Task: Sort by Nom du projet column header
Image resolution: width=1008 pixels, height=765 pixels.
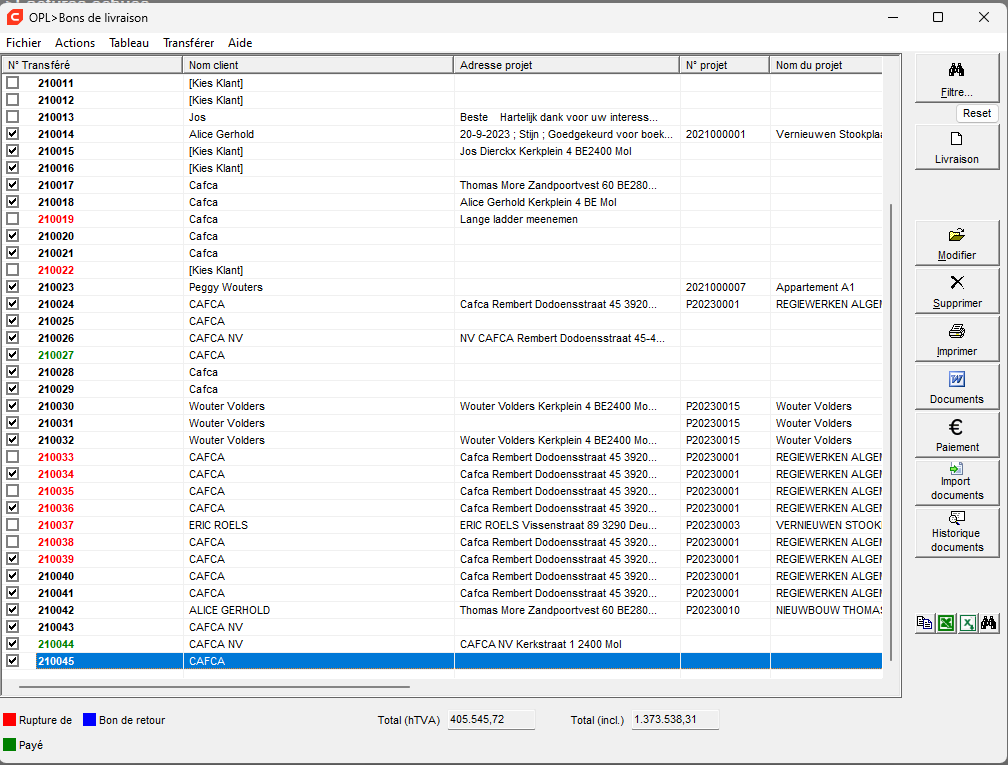Action: (826, 65)
